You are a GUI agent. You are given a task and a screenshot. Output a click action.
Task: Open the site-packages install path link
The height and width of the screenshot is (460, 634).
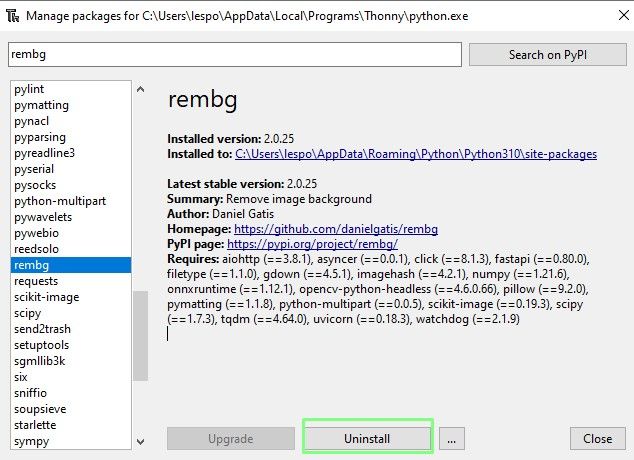[x=415, y=154]
